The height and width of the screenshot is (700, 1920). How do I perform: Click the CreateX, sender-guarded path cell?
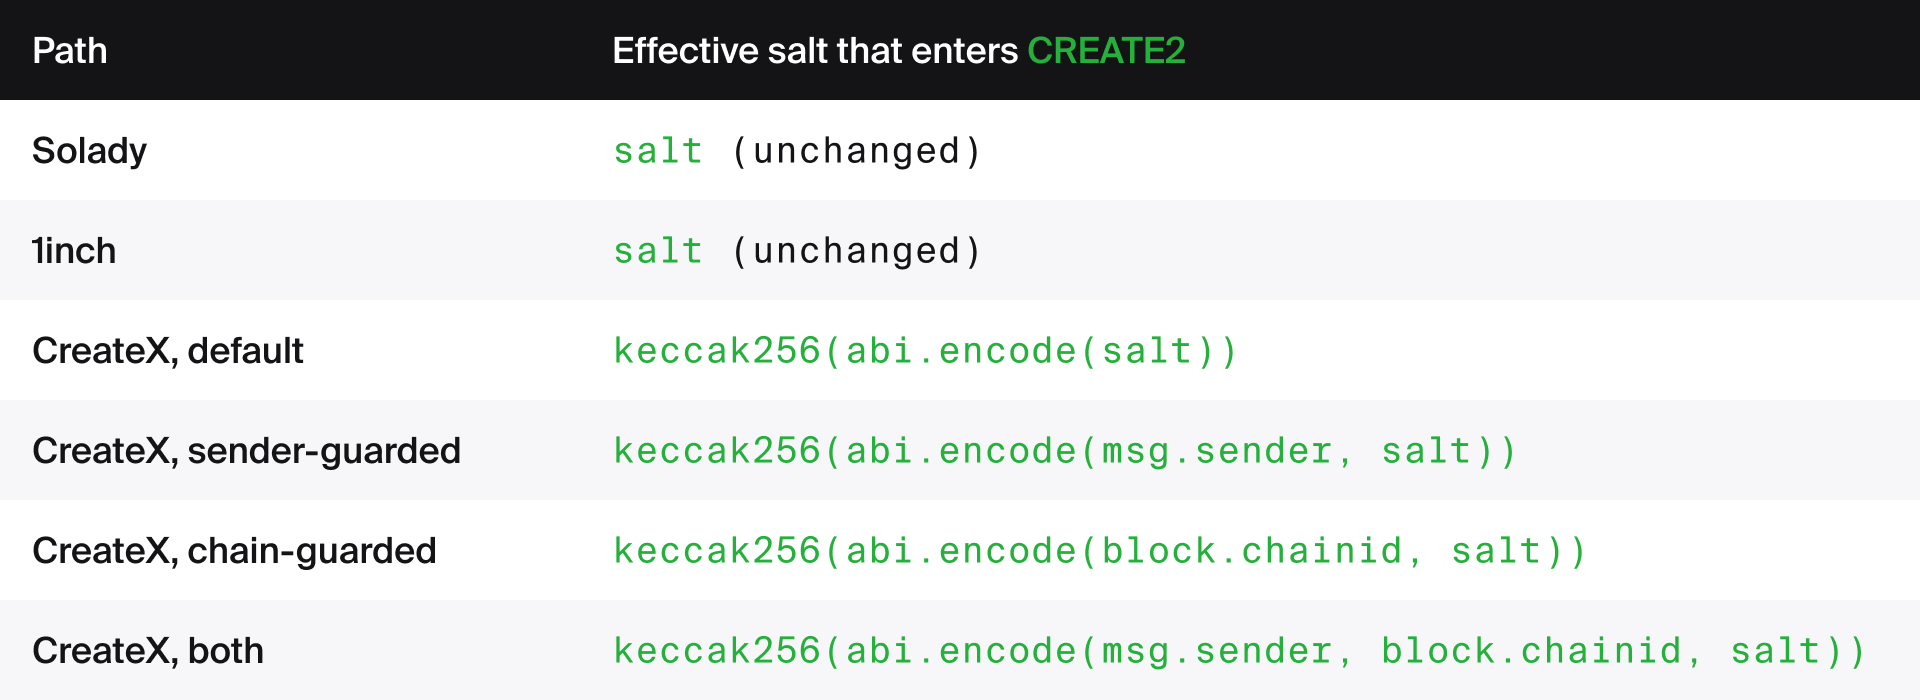point(246,451)
